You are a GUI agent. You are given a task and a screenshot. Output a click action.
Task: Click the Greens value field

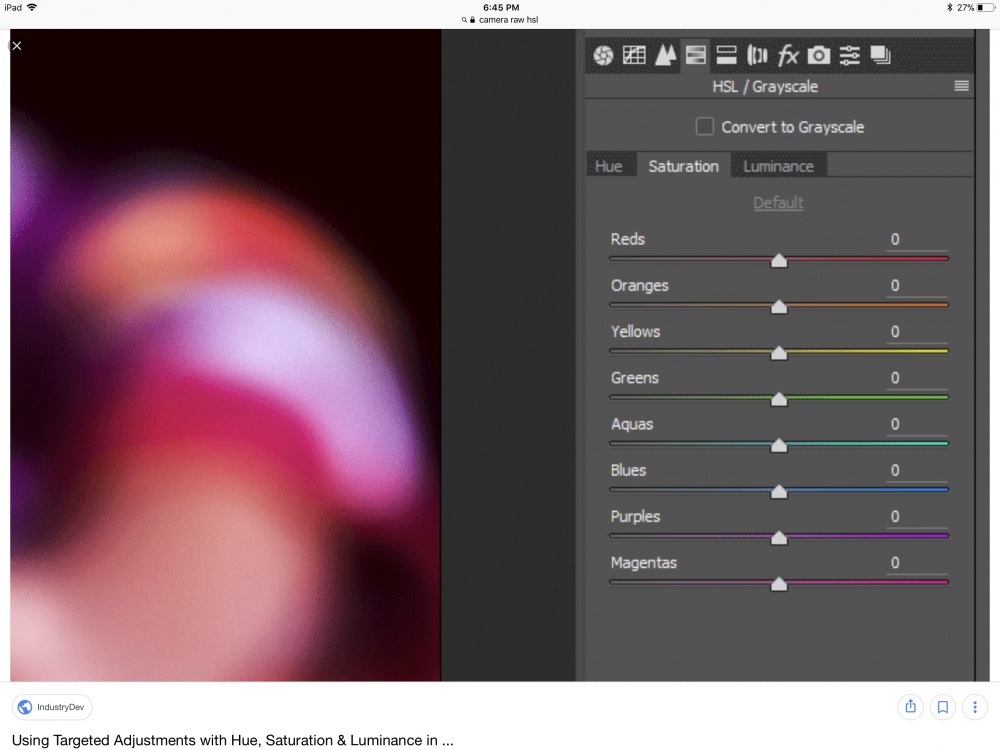[x=916, y=378]
